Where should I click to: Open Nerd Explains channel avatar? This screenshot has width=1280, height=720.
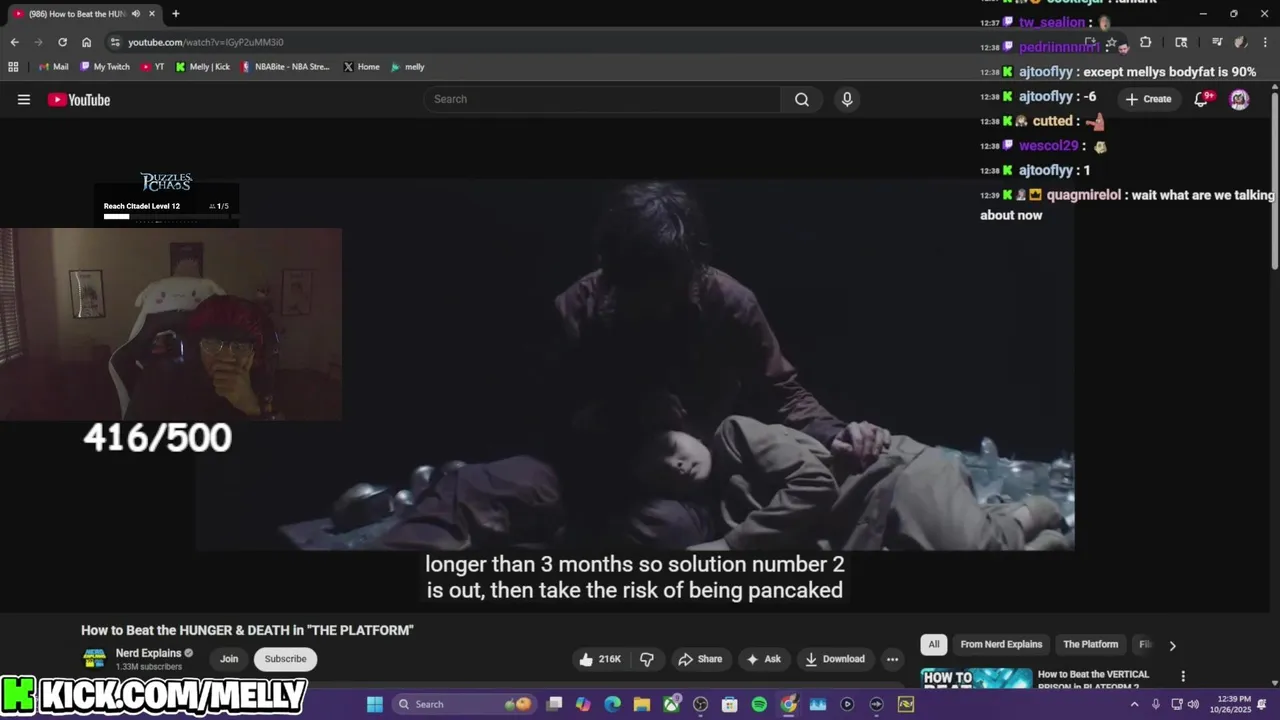(x=94, y=658)
